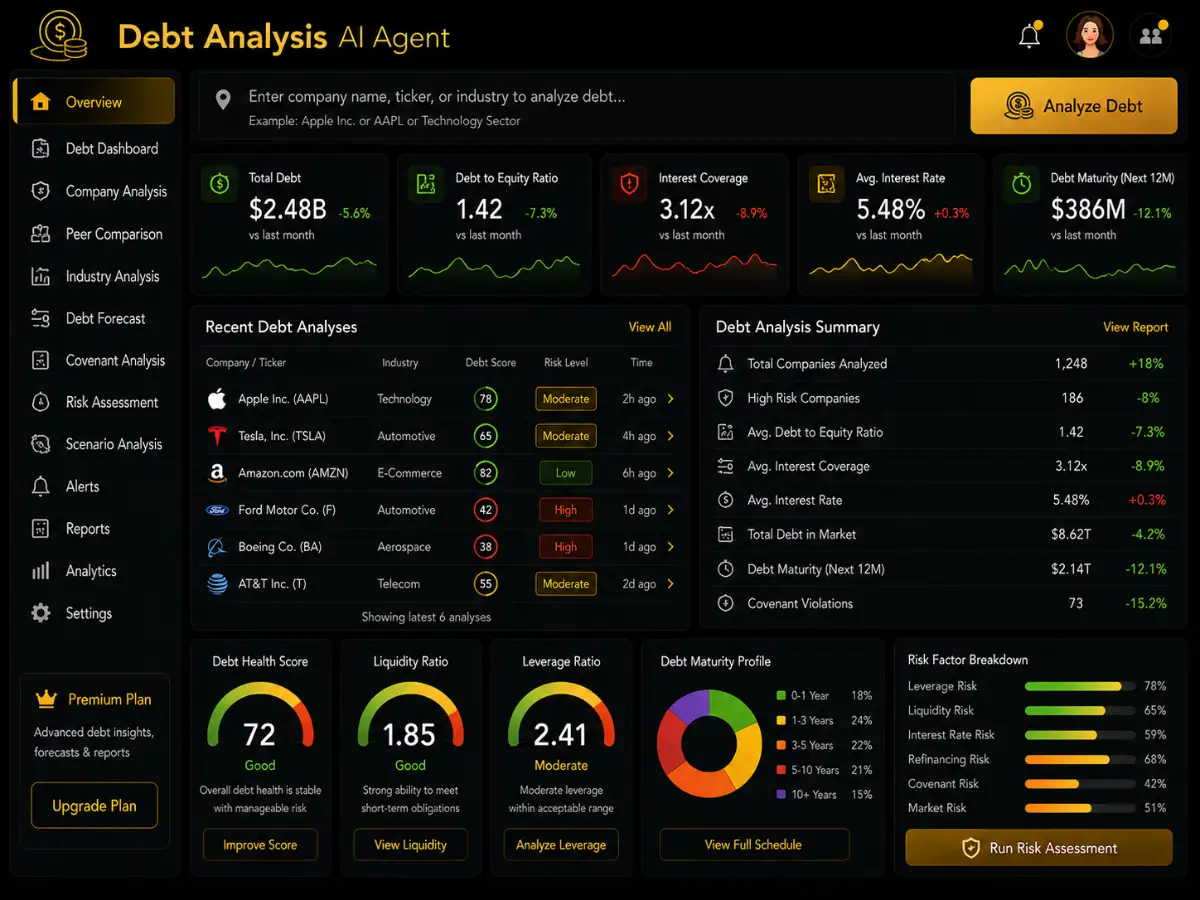
Task: Click the High risk badge for Boeing
Action: pyautogui.click(x=566, y=547)
